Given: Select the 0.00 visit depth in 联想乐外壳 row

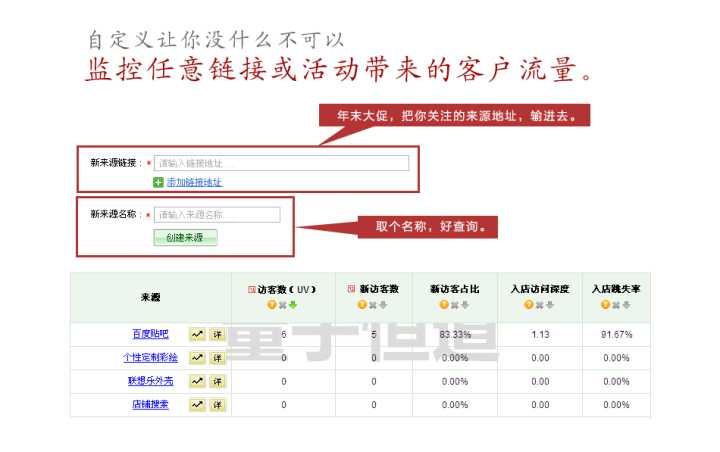Looking at the screenshot, I should click(540, 381).
